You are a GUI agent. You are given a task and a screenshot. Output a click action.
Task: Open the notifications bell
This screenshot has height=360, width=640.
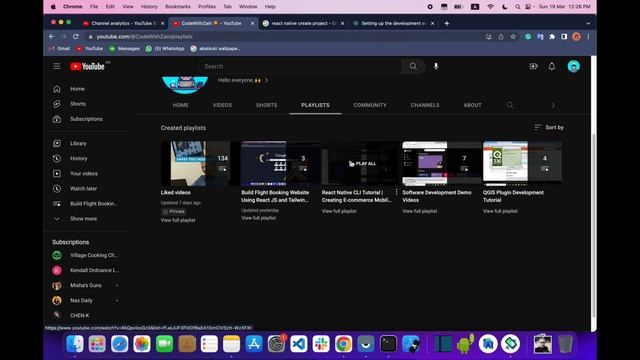551,66
